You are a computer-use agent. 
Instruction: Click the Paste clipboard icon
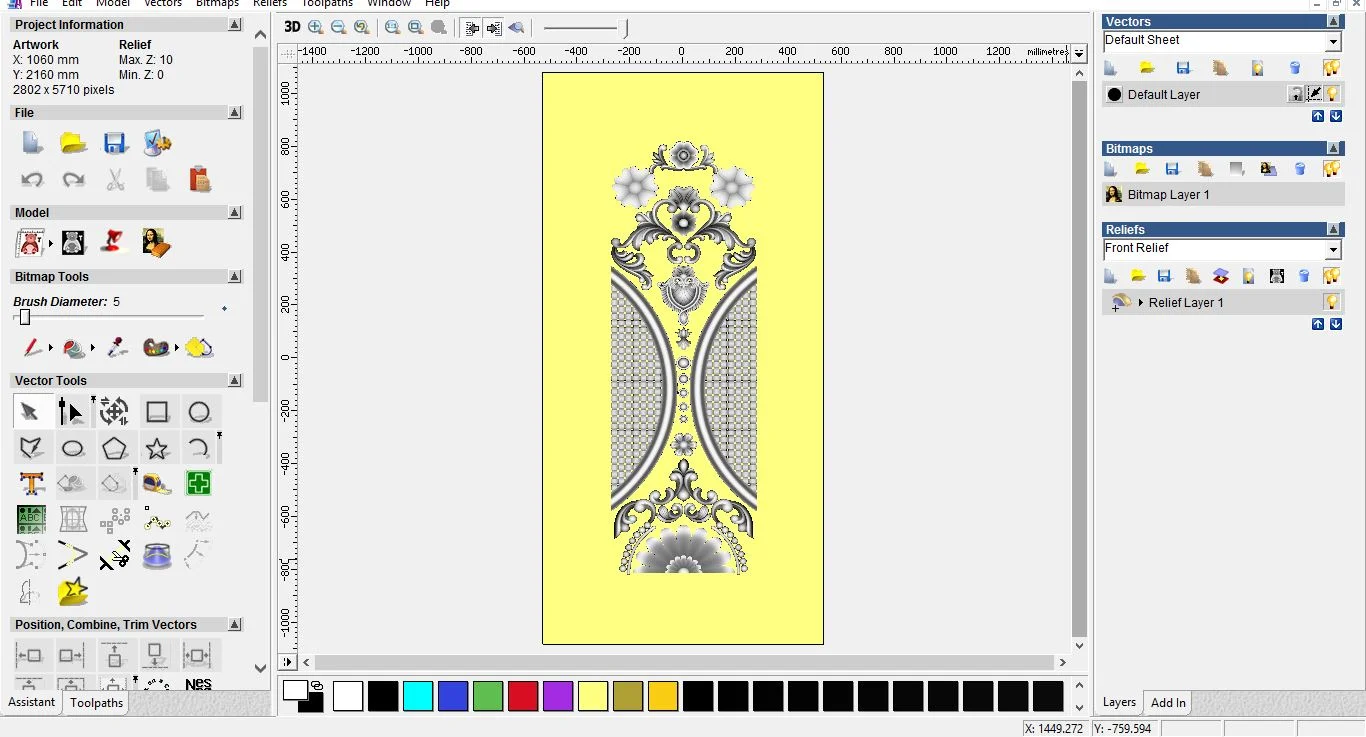pyautogui.click(x=200, y=180)
